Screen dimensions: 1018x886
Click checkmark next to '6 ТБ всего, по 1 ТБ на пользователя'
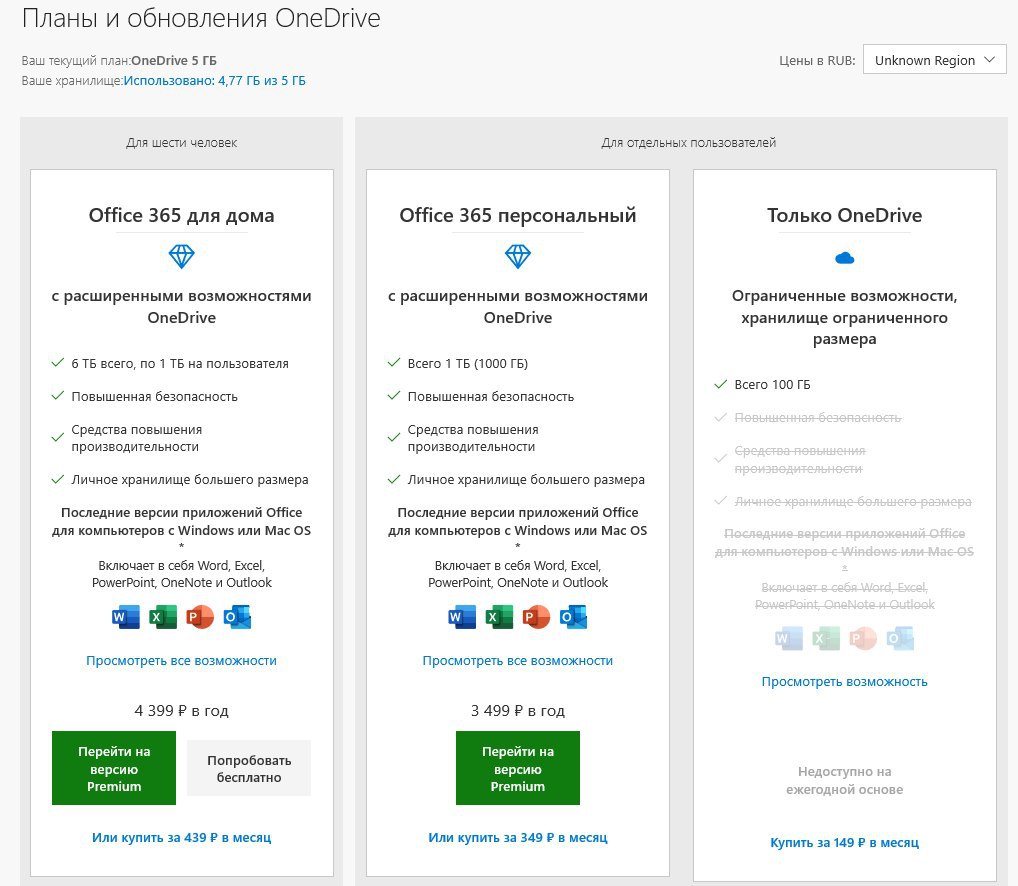(58, 363)
